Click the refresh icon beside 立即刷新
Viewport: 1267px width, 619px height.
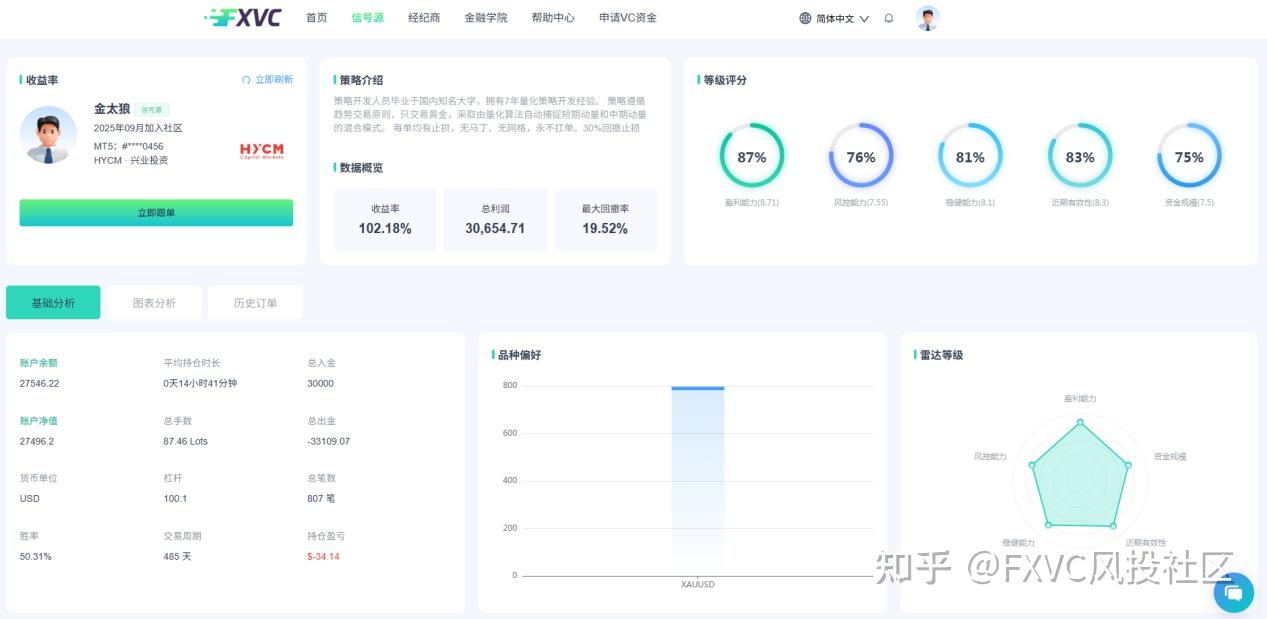click(246, 80)
